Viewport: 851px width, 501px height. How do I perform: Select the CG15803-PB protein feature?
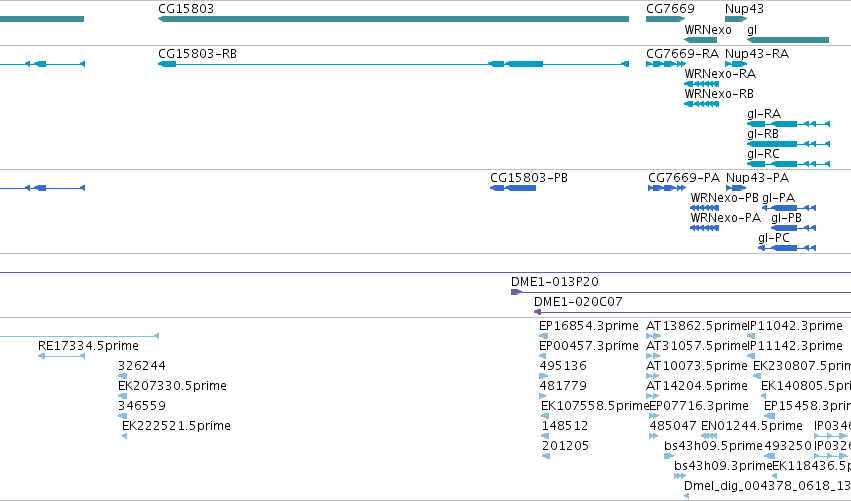513,188
